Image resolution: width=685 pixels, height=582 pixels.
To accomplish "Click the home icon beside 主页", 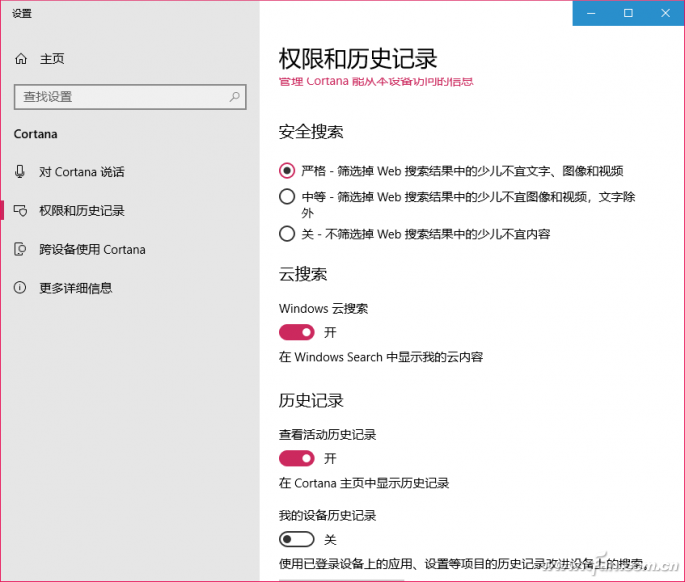I will [21, 59].
